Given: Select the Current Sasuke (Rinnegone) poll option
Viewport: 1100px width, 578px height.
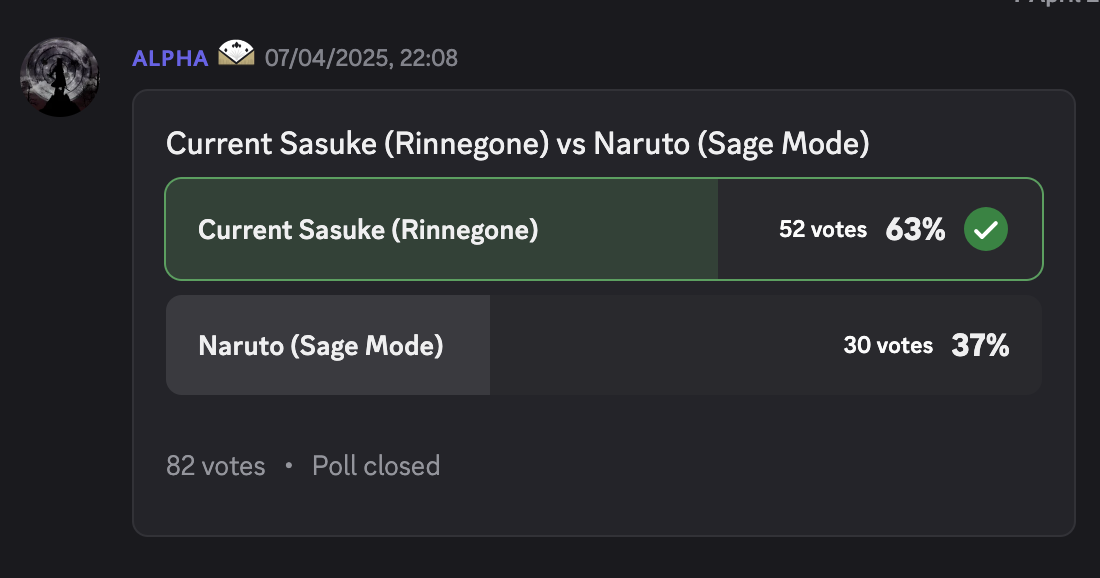Looking at the screenshot, I should coord(604,229).
